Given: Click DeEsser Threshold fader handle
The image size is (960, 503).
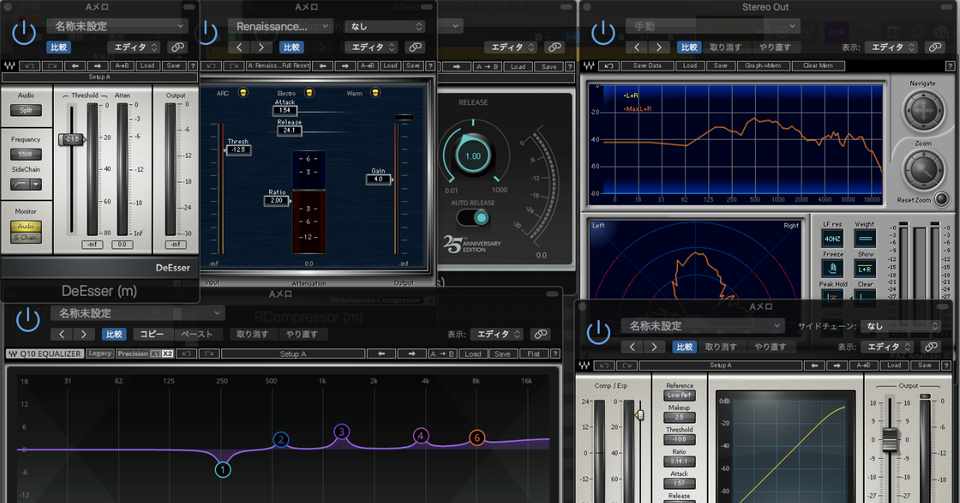Looking at the screenshot, I should (x=70, y=140).
